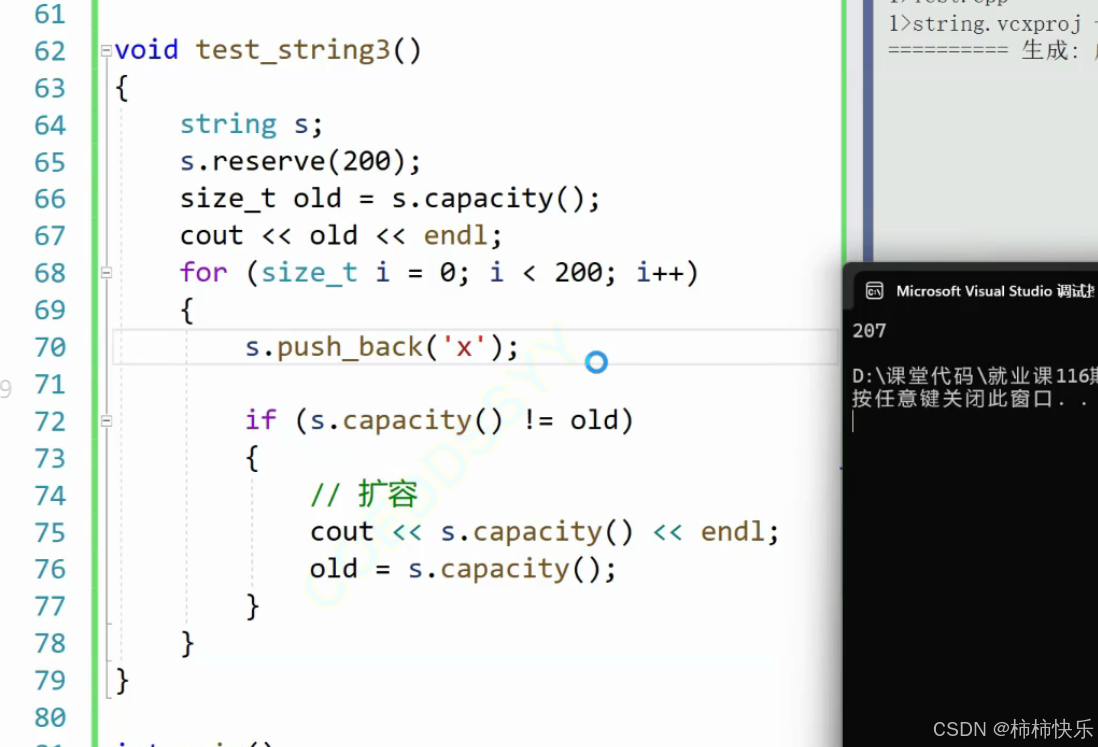The image size is (1098, 747).
Task: Click size_t old = s.capacity(); line
Action: coord(390,199)
